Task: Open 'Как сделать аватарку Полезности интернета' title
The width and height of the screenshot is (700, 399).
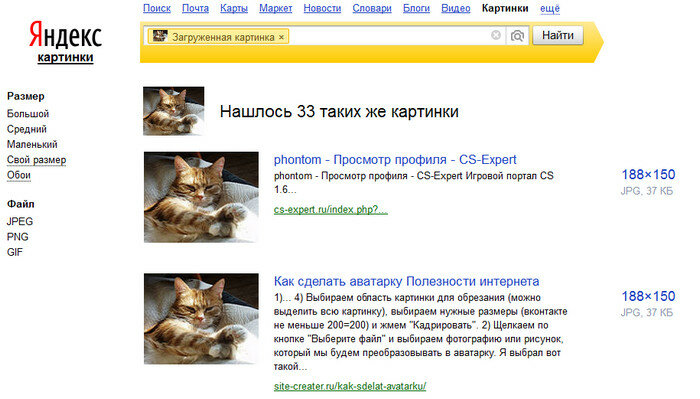Action: [406, 281]
